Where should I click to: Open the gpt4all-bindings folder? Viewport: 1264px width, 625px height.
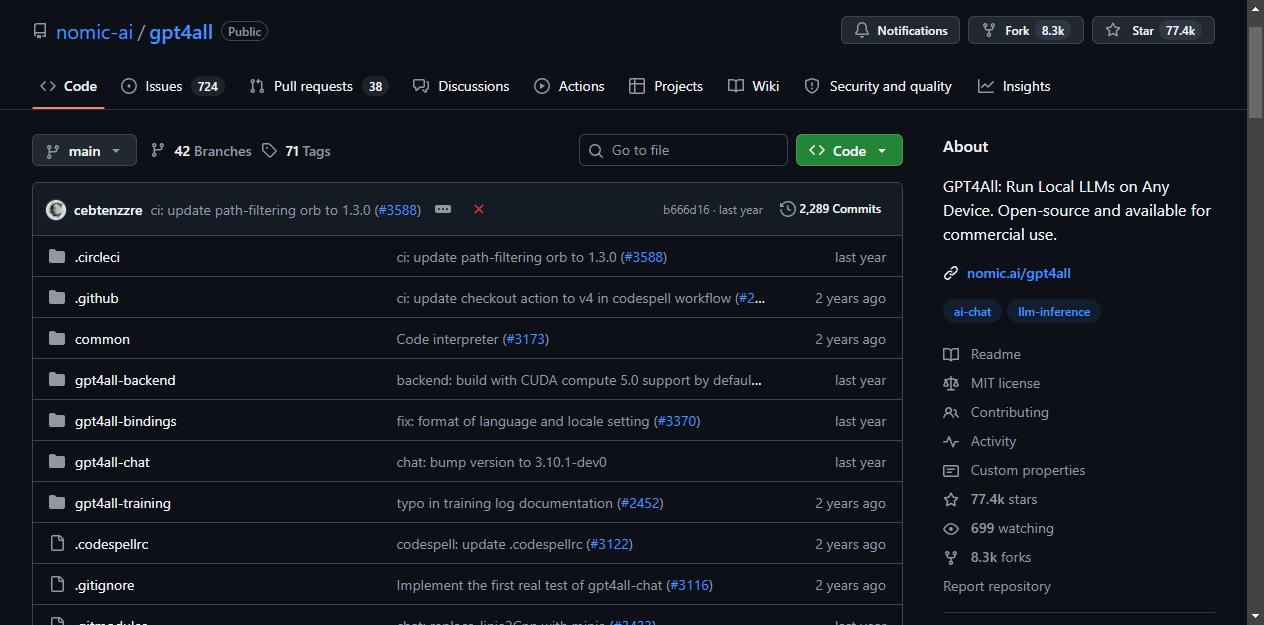[126, 421]
